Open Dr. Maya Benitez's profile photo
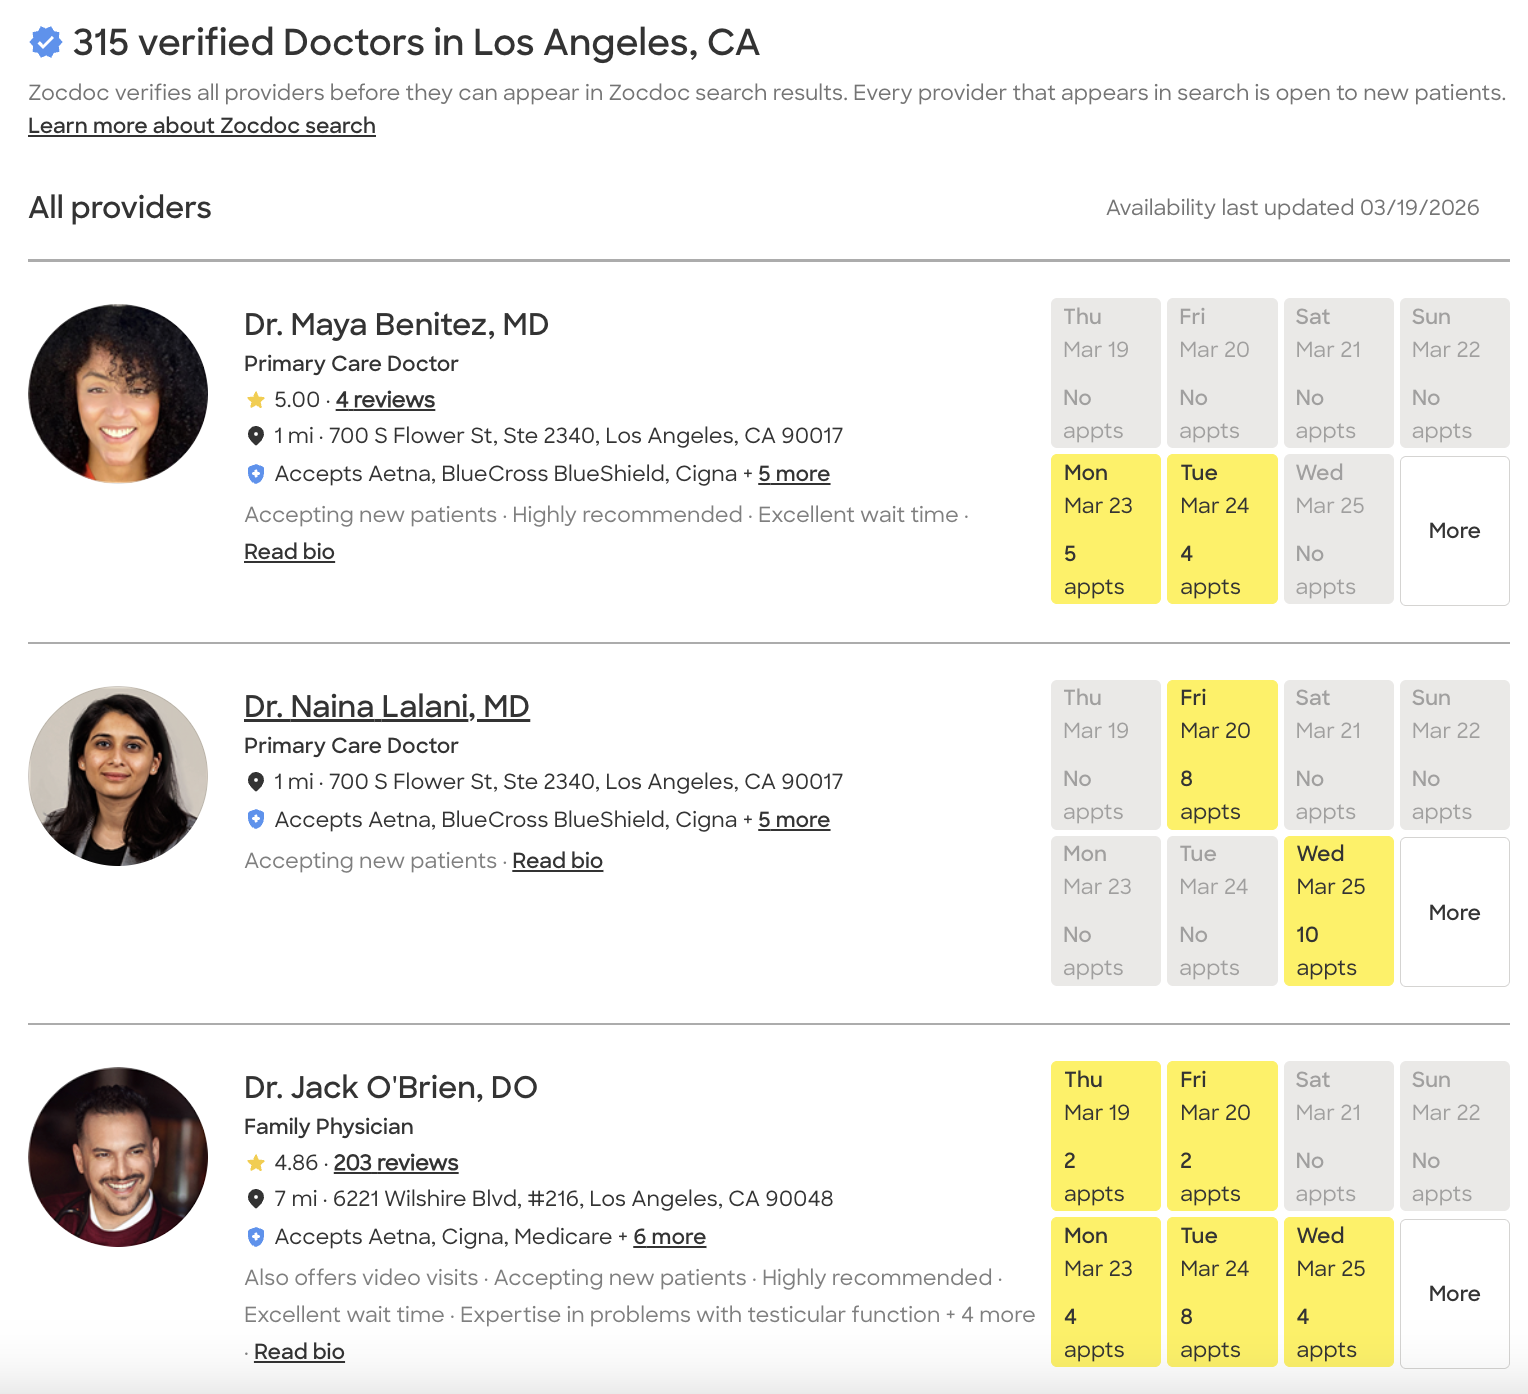 coord(118,394)
